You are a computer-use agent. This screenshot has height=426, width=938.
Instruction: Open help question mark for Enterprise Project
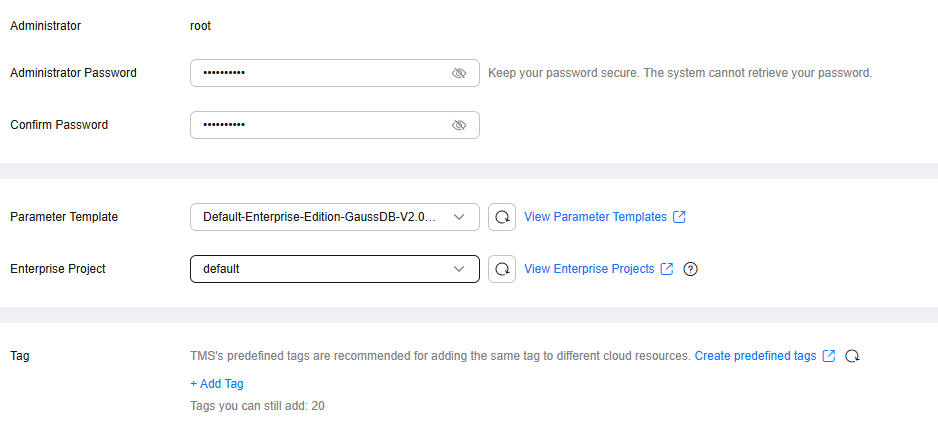pos(690,269)
